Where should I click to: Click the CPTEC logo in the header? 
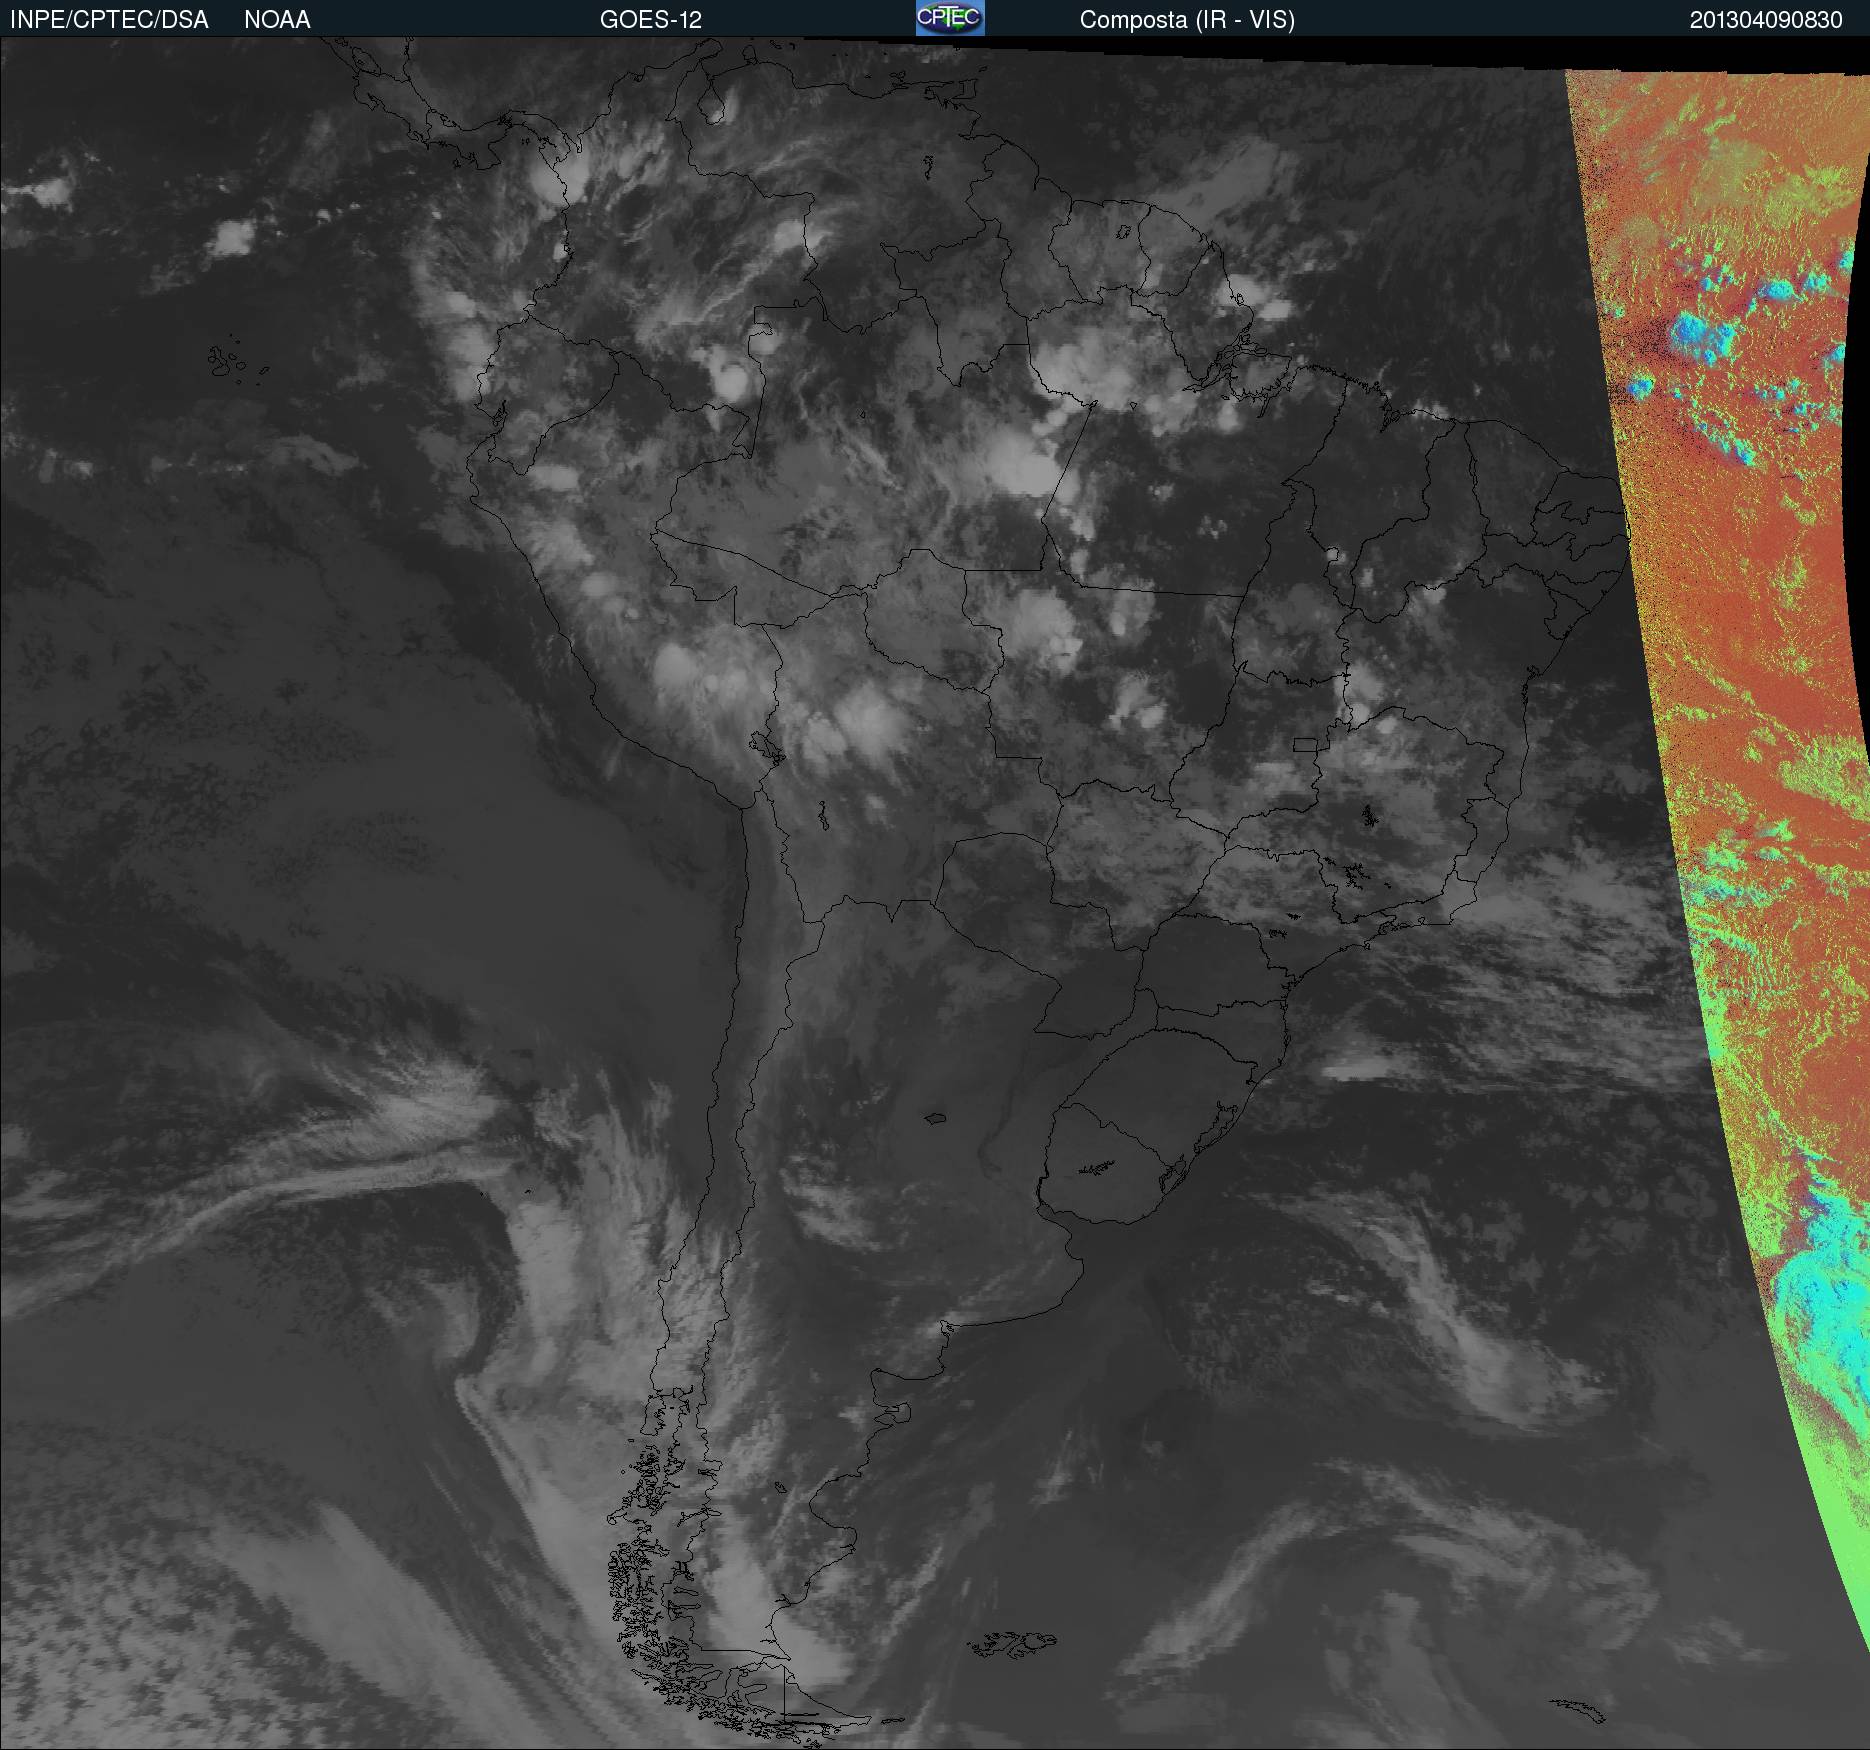tap(950, 18)
